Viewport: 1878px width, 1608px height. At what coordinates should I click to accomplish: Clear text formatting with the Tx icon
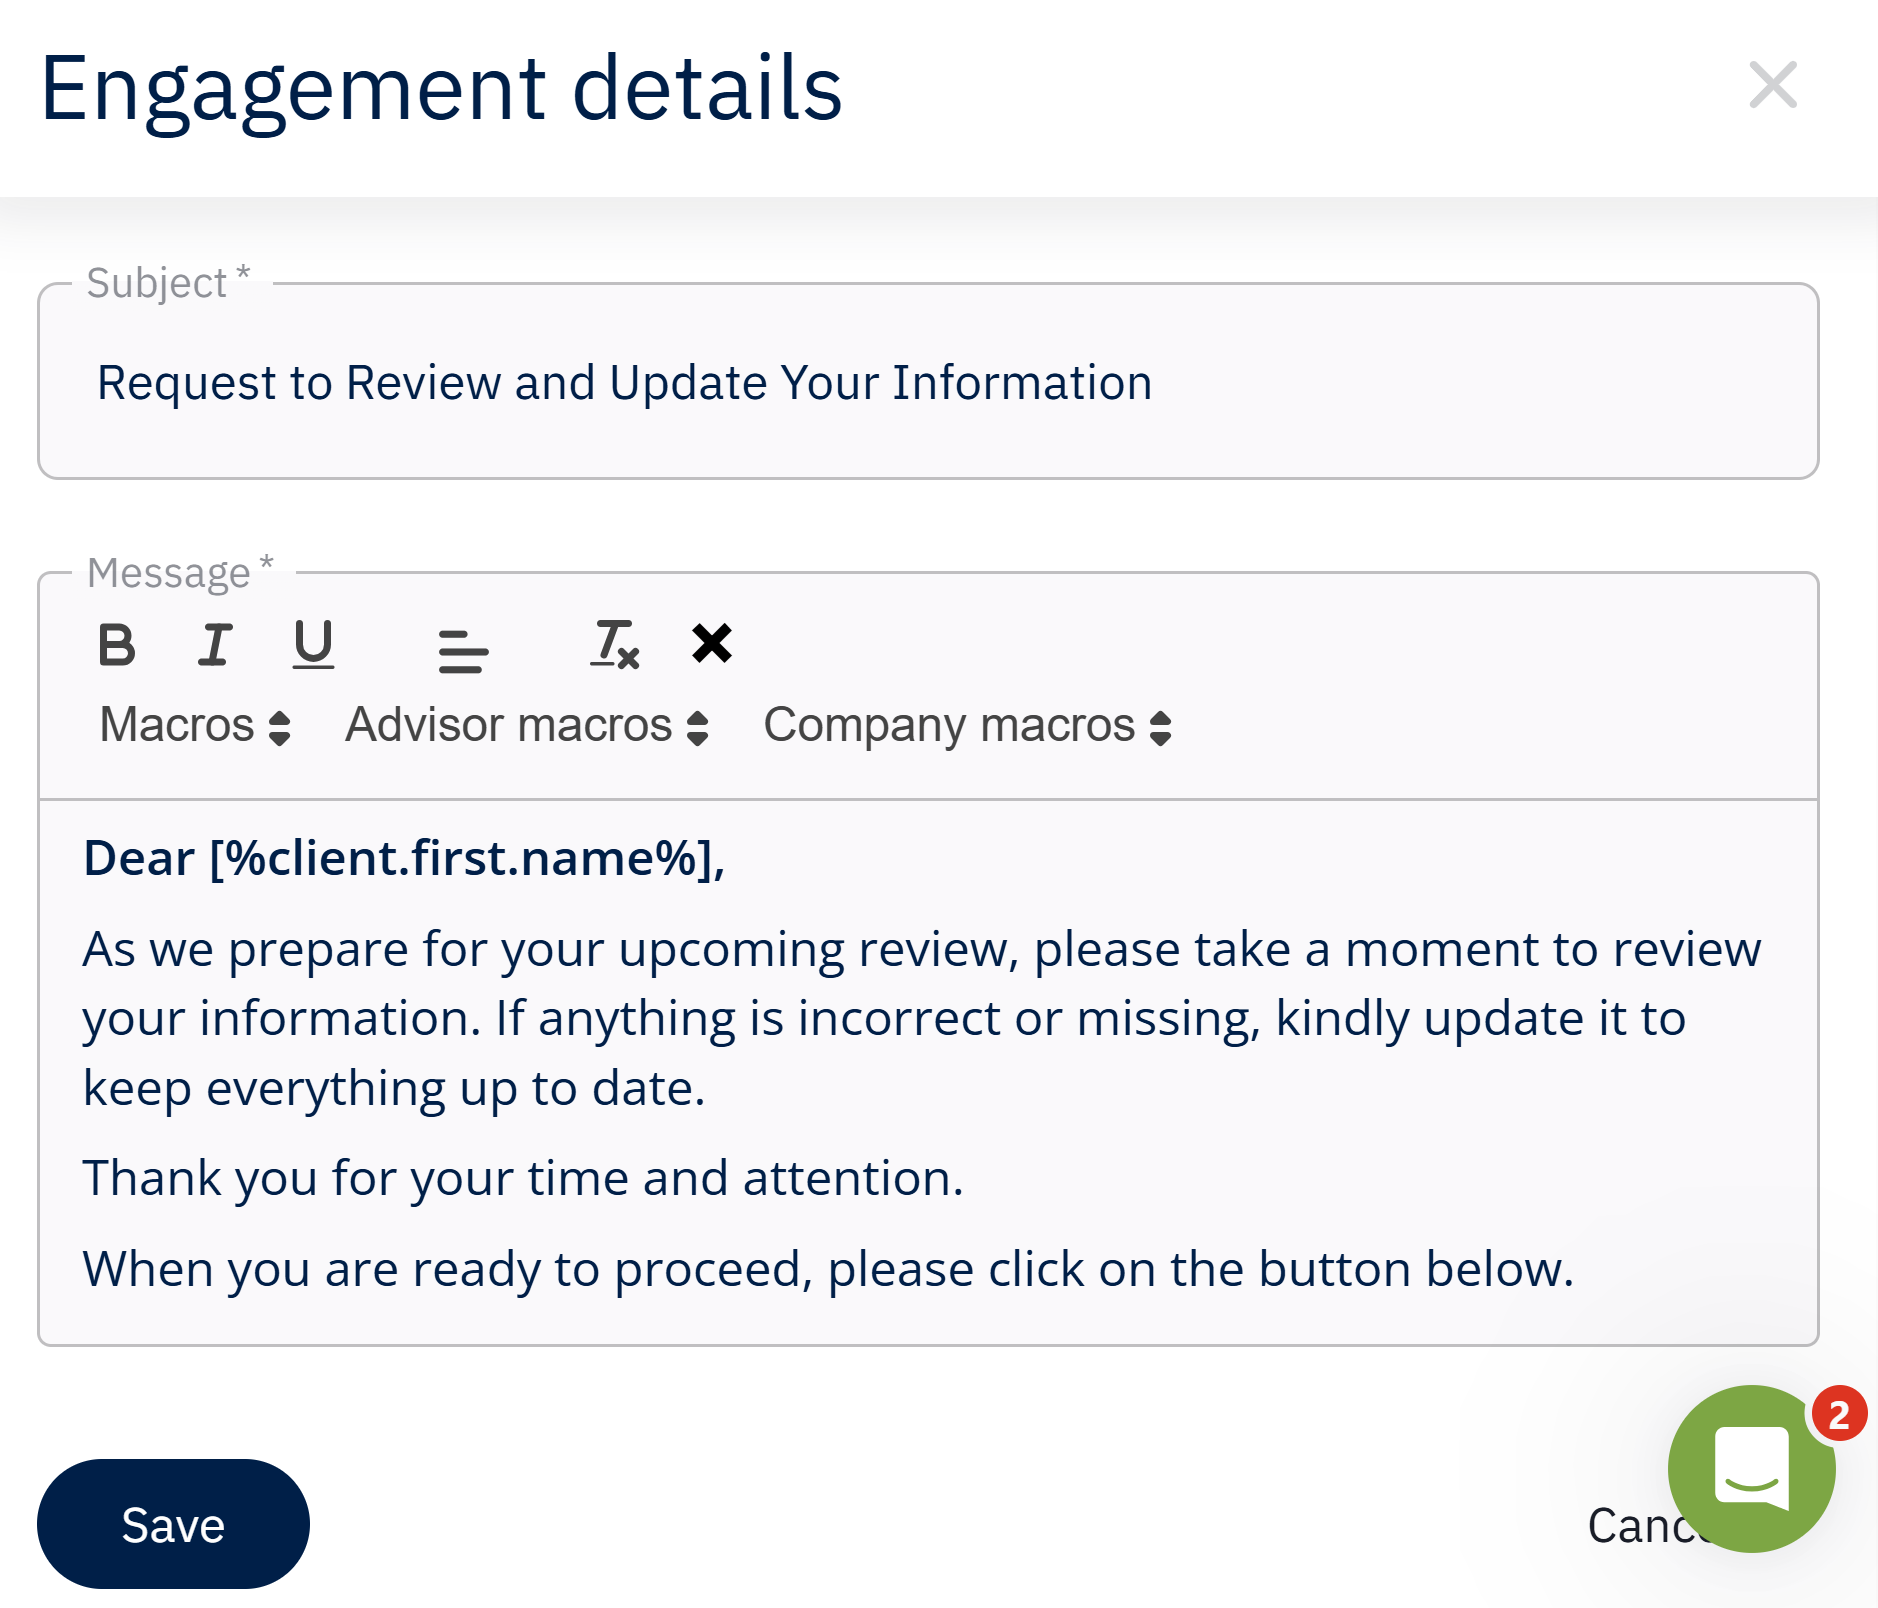tap(614, 645)
